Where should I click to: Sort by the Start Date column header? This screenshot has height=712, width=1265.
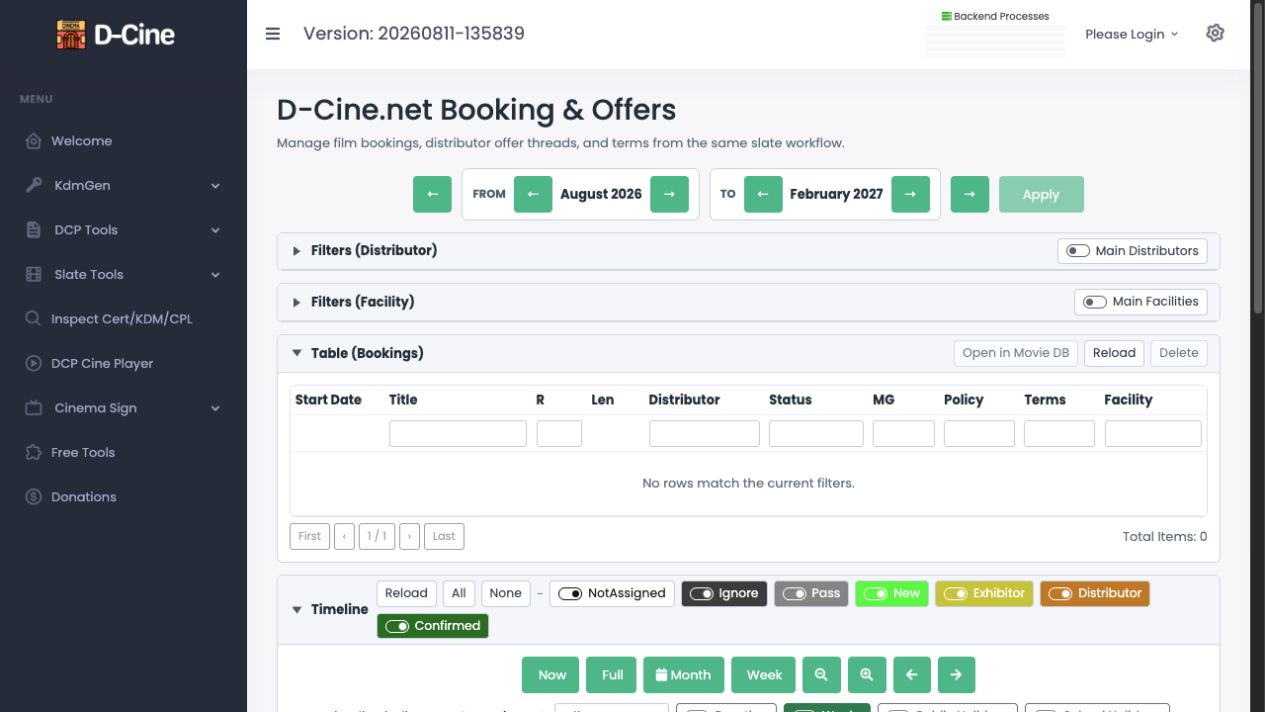point(328,400)
